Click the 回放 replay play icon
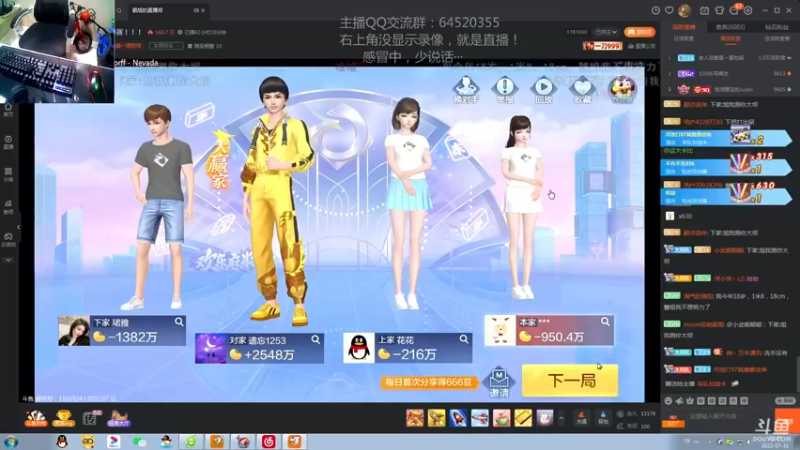The height and width of the screenshot is (450, 800). pyautogui.click(x=544, y=90)
